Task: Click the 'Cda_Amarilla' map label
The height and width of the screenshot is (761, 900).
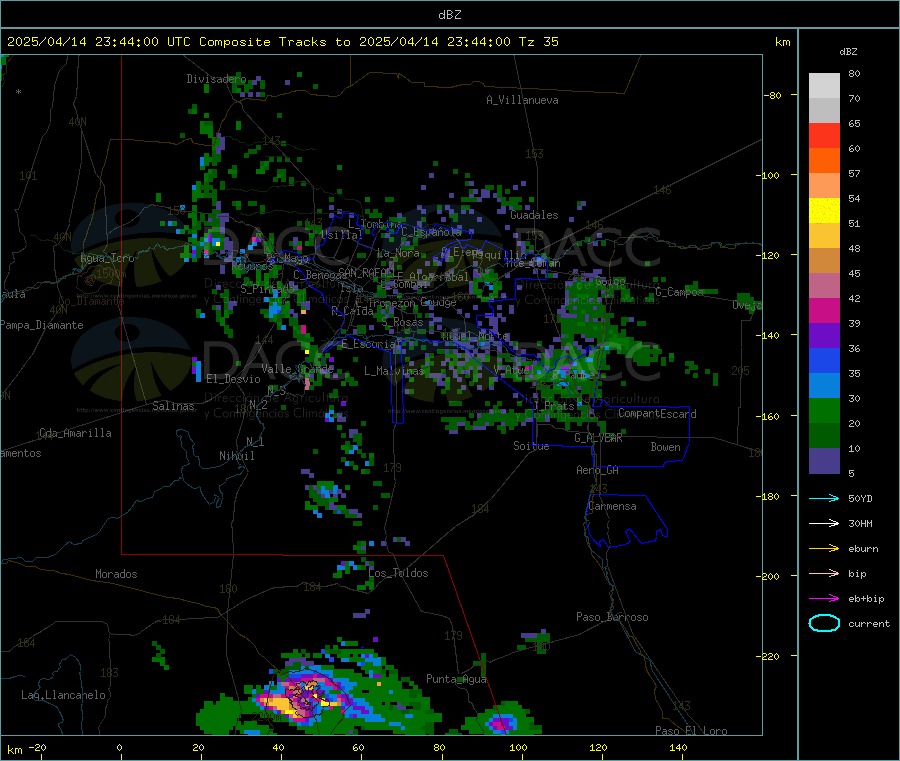Action: 75,433
